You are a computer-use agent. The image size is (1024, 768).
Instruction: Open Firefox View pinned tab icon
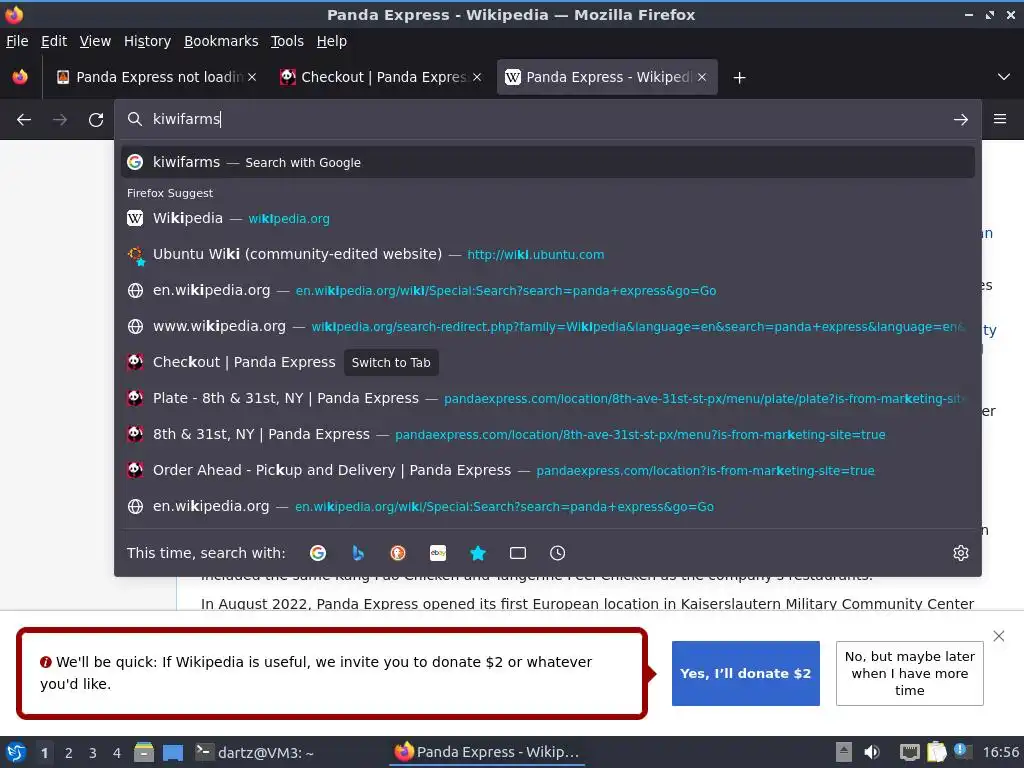point(20,77)
